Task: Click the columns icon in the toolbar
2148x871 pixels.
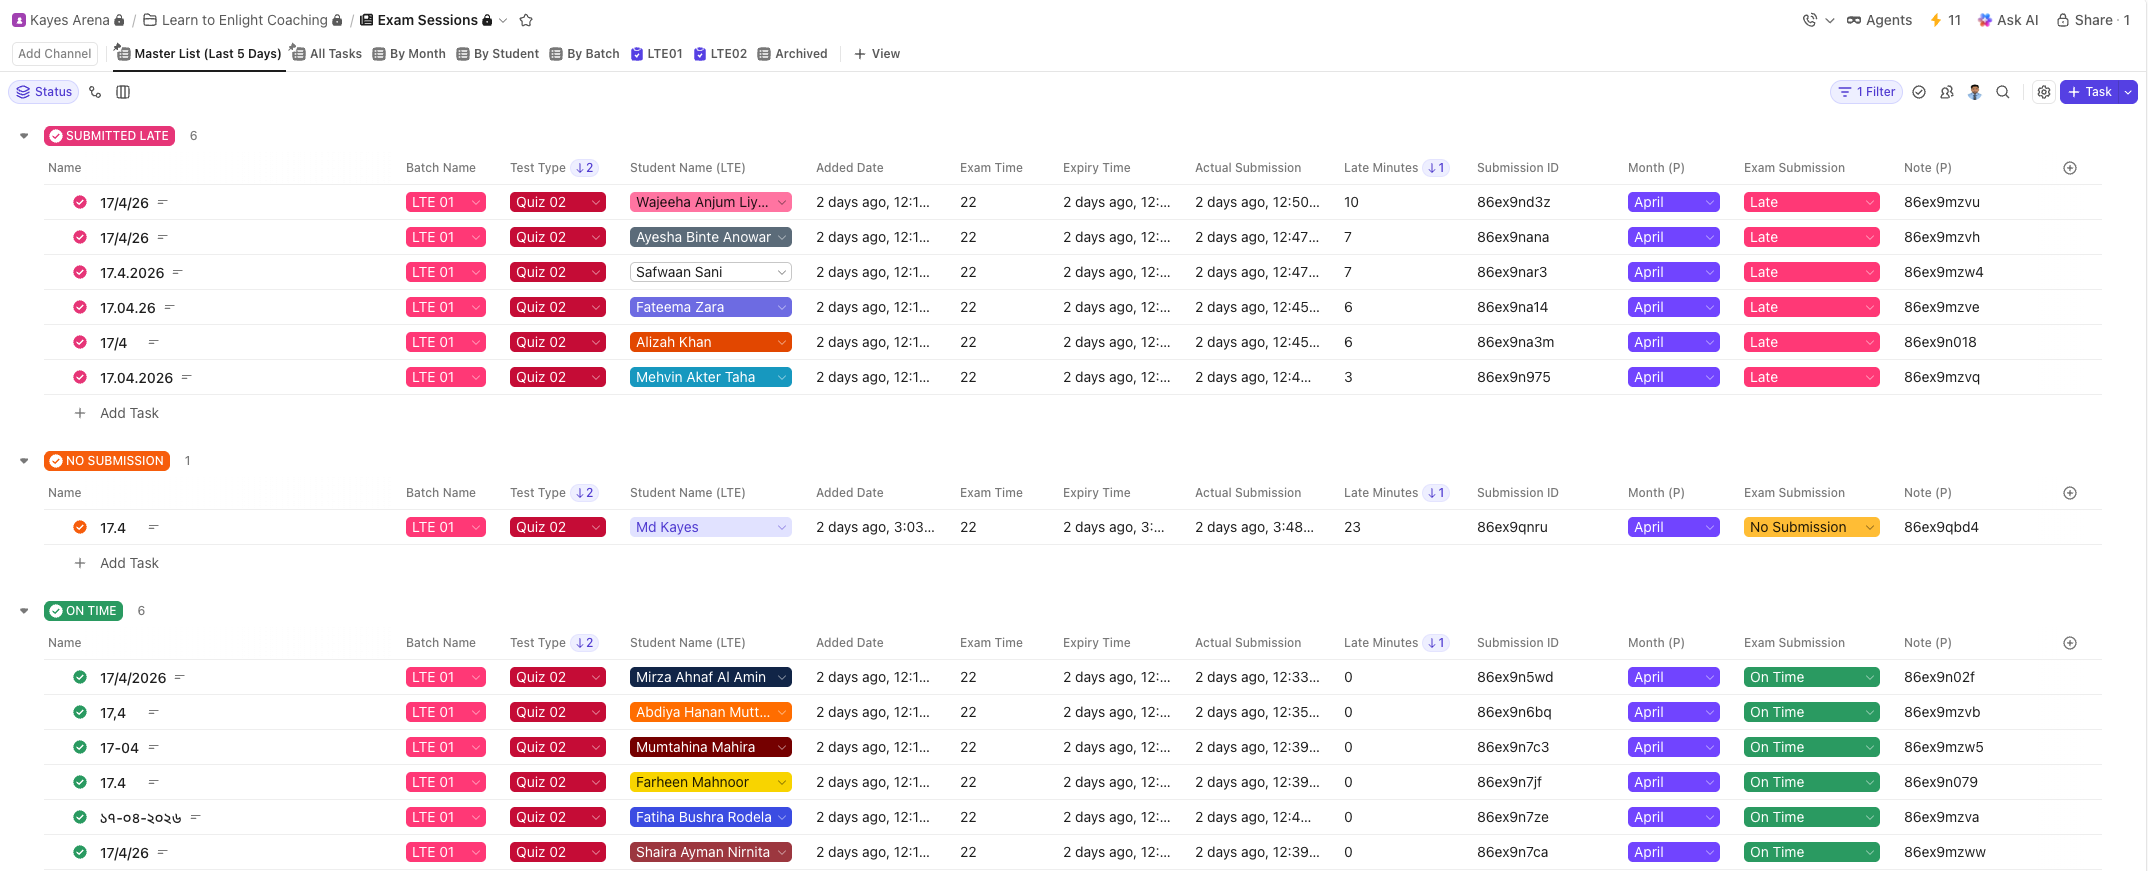Action: [x=123, y=92]
